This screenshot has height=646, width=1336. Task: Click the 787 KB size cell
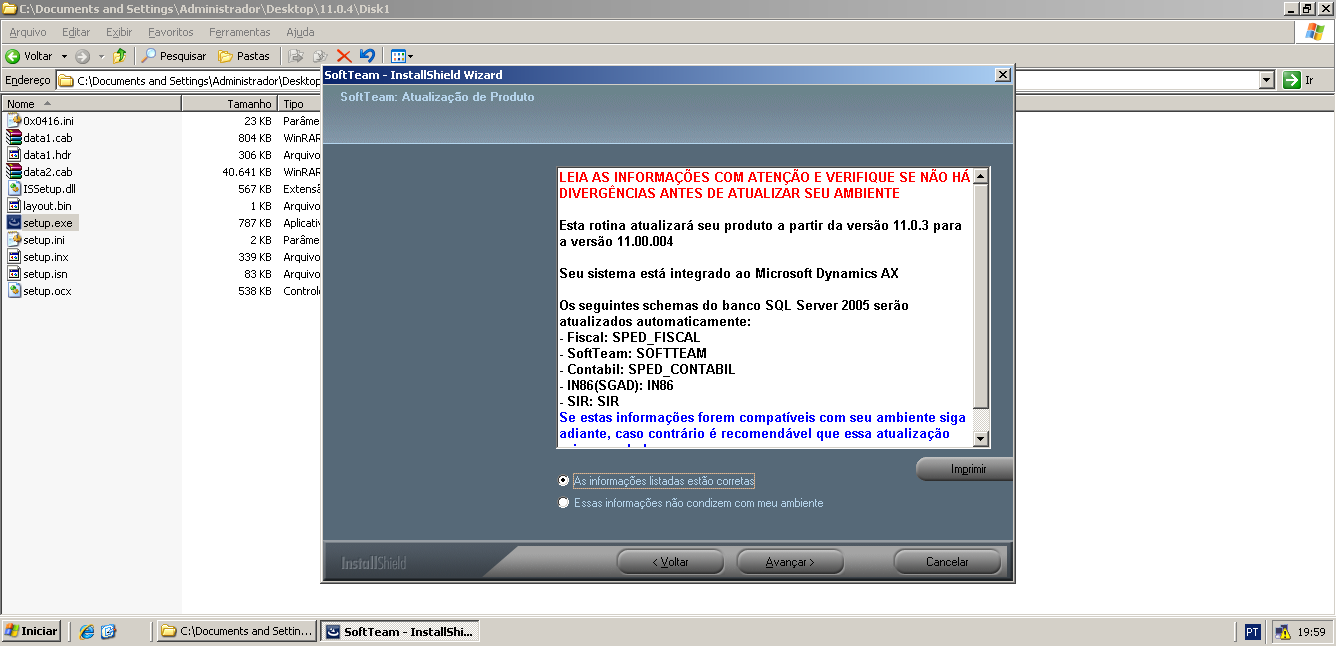254,223
